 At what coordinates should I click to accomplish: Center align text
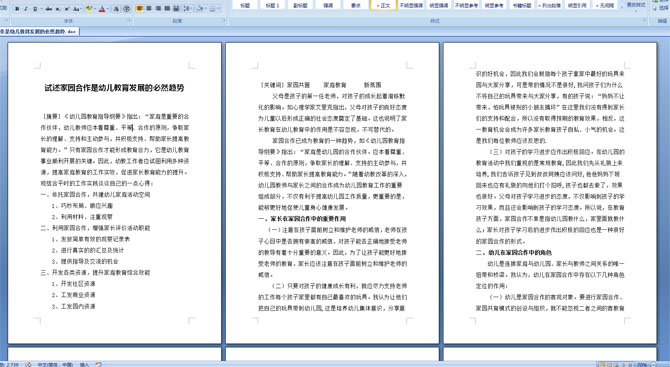149,9
